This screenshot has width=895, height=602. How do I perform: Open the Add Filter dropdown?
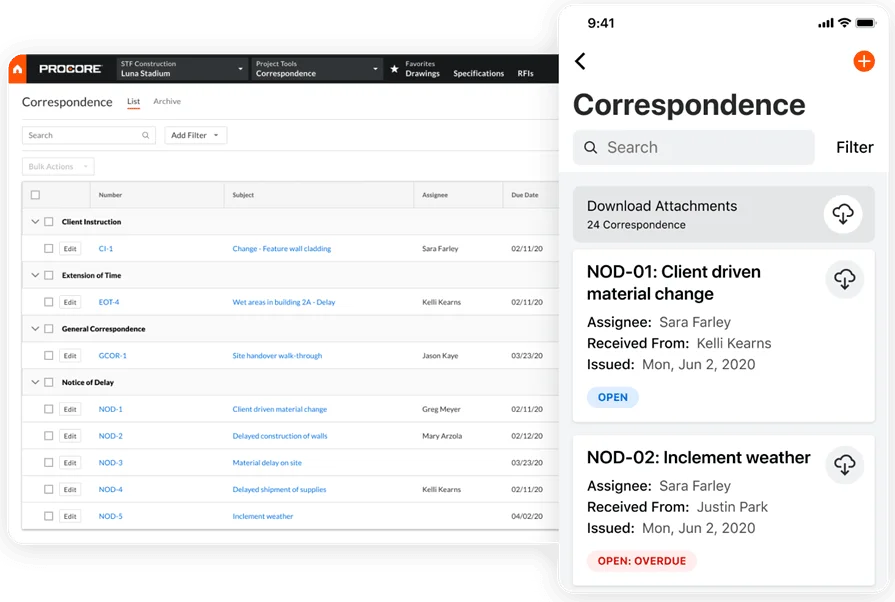195,135
